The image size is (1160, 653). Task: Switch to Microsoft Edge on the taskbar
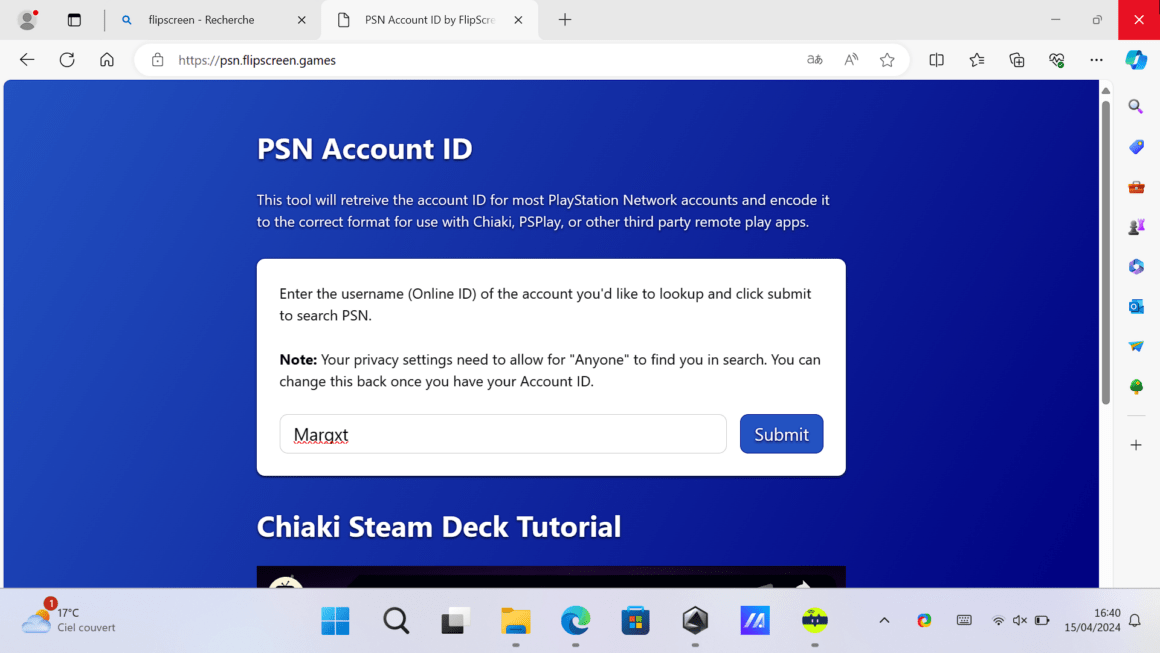tap(576, 620)
